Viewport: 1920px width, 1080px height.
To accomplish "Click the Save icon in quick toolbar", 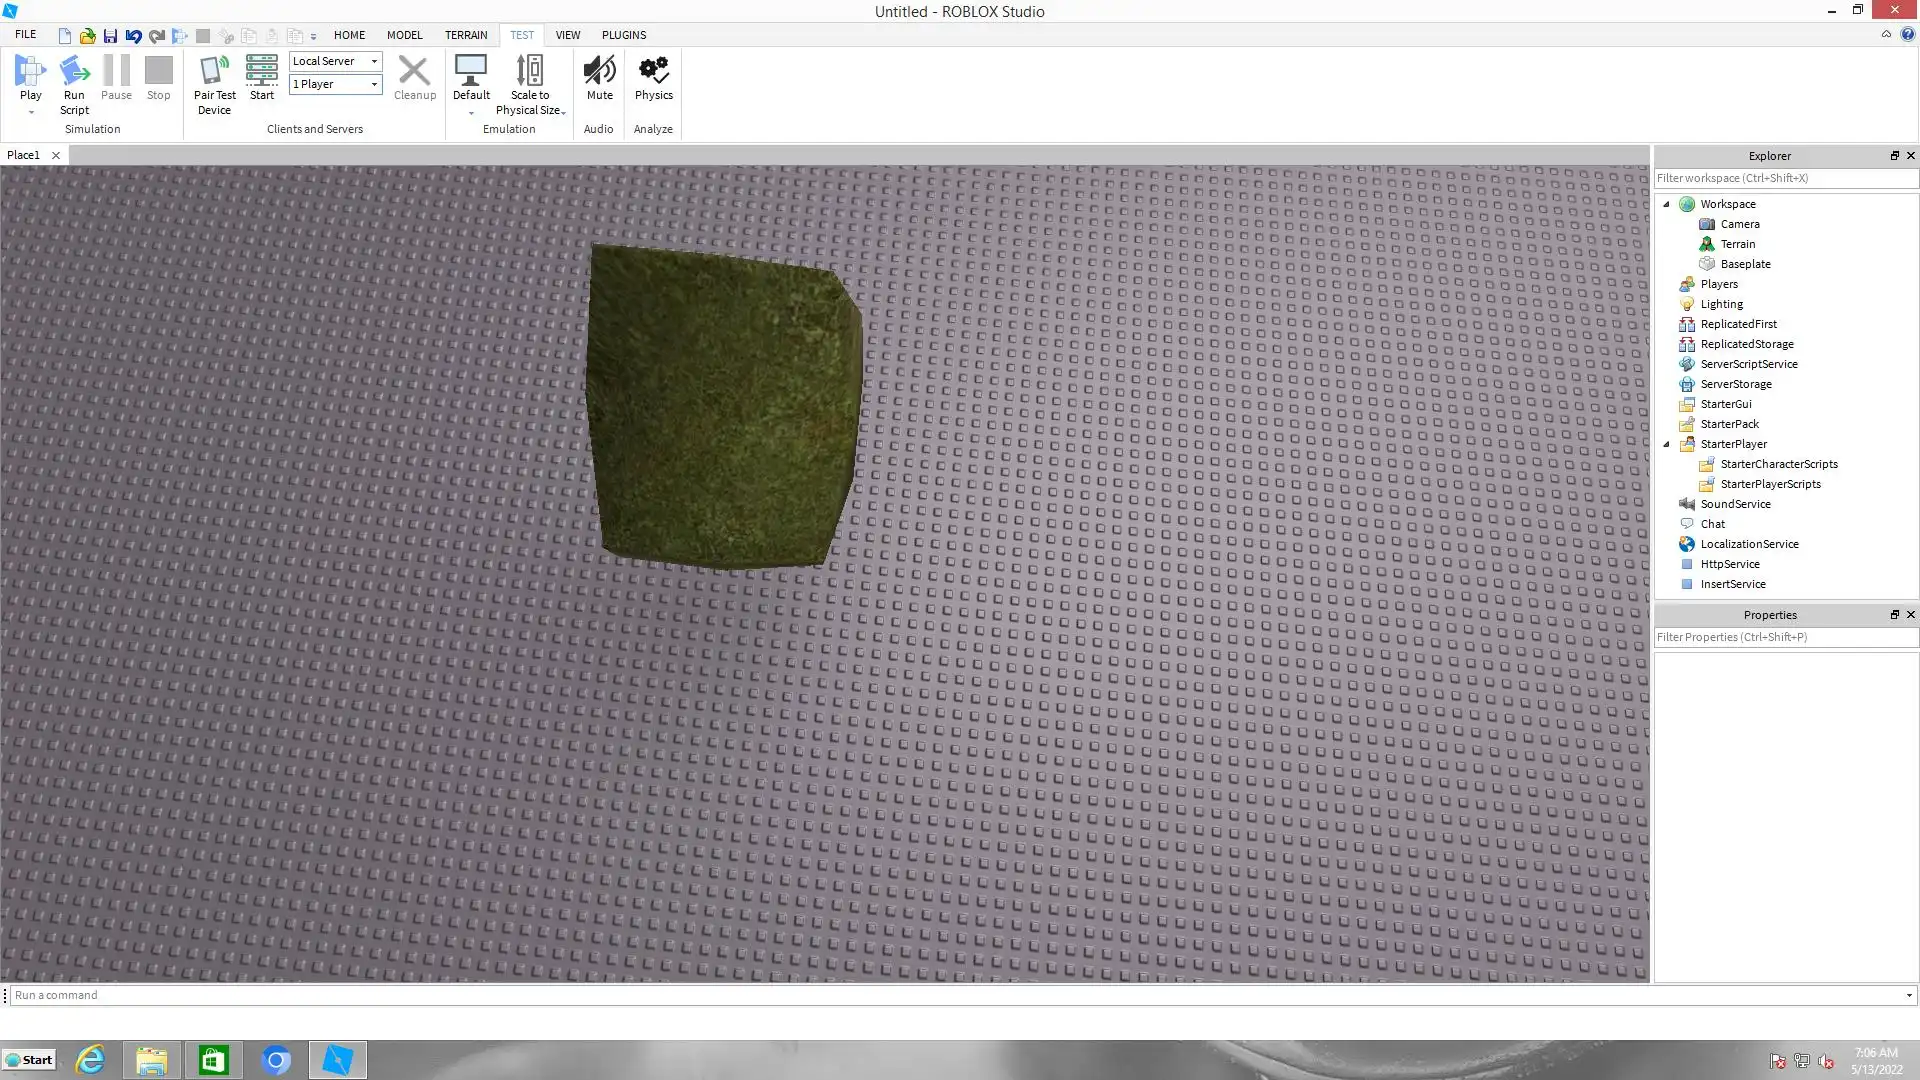I will [110, 36].
